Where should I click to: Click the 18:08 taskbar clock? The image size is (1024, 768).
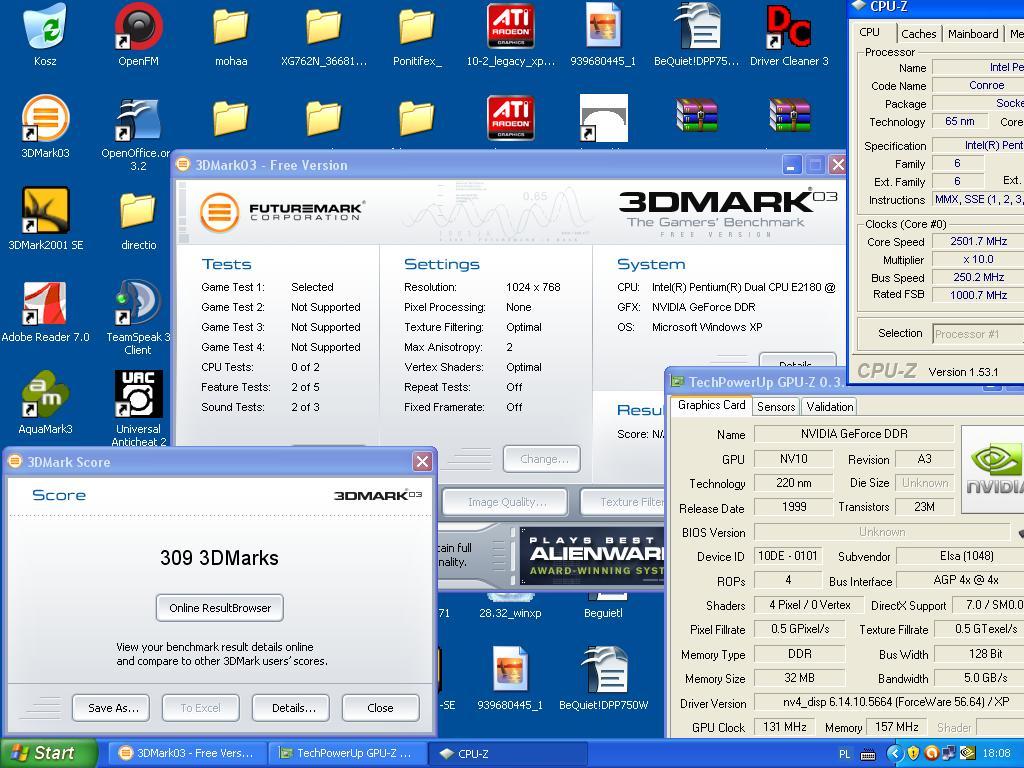pos(996,754)
